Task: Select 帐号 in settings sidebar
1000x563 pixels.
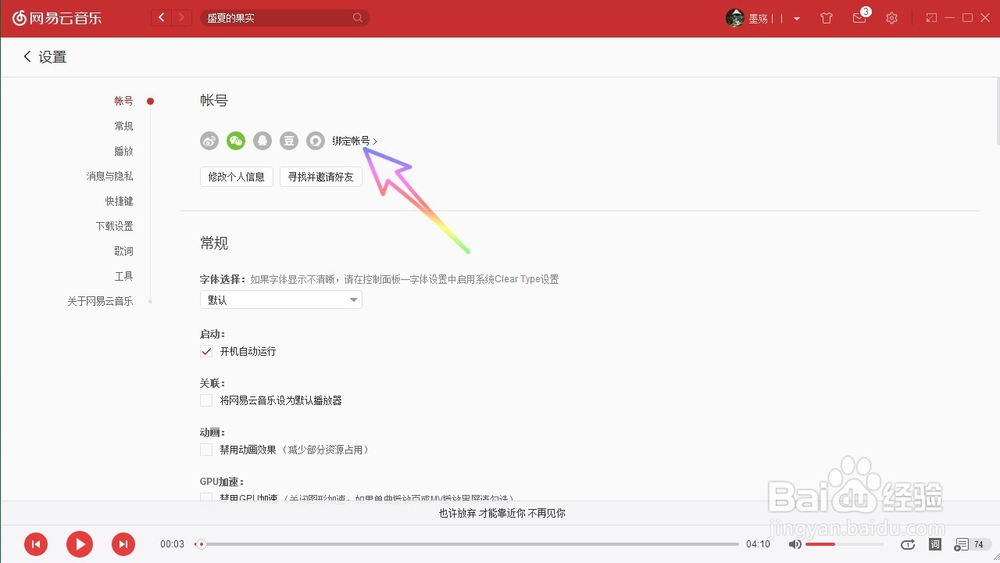Action: [x=124, y=101]
